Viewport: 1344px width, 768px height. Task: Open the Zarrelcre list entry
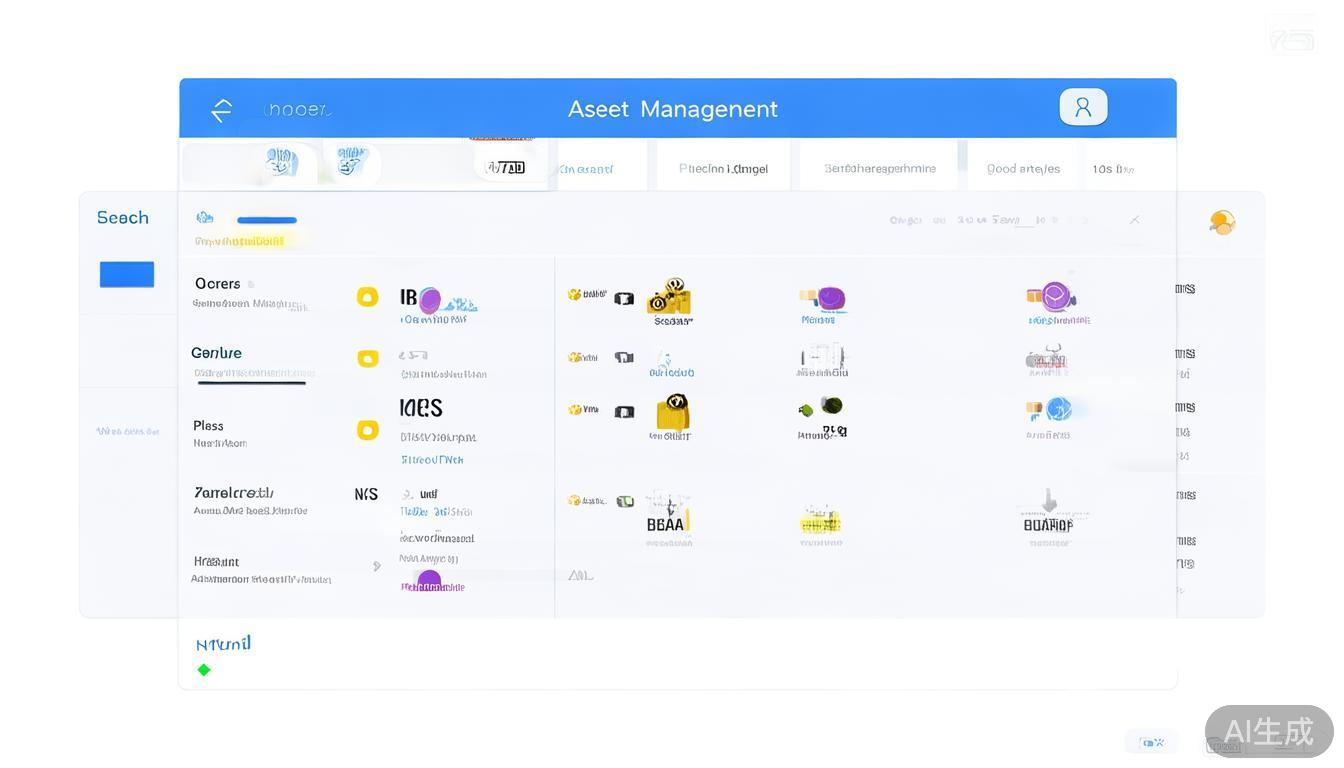233,493
